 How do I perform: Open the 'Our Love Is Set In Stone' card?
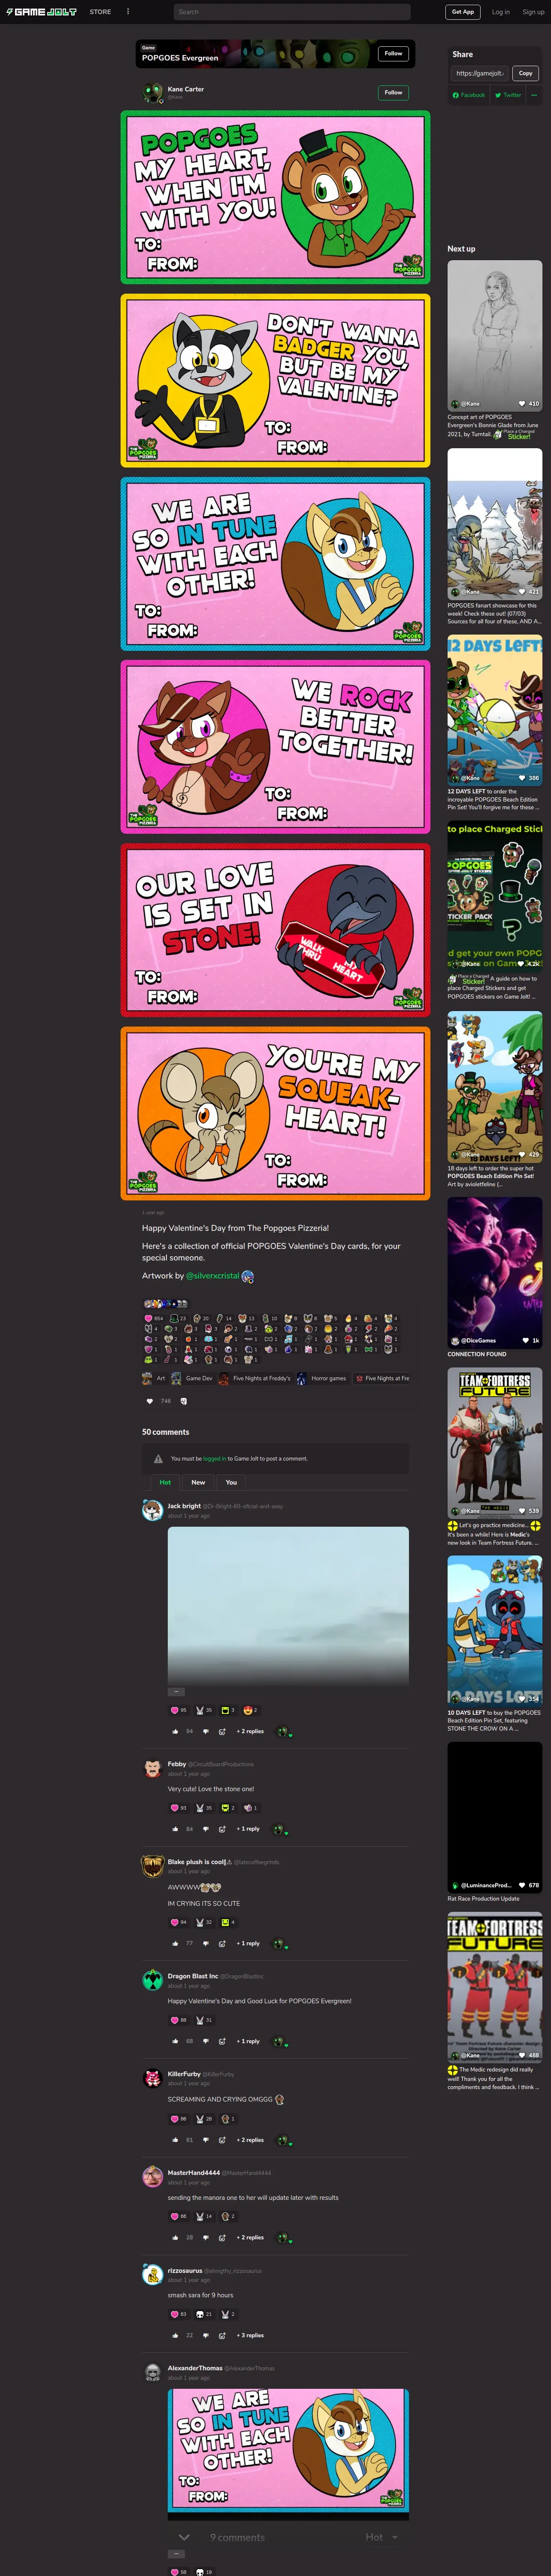[x=275, y=930]
